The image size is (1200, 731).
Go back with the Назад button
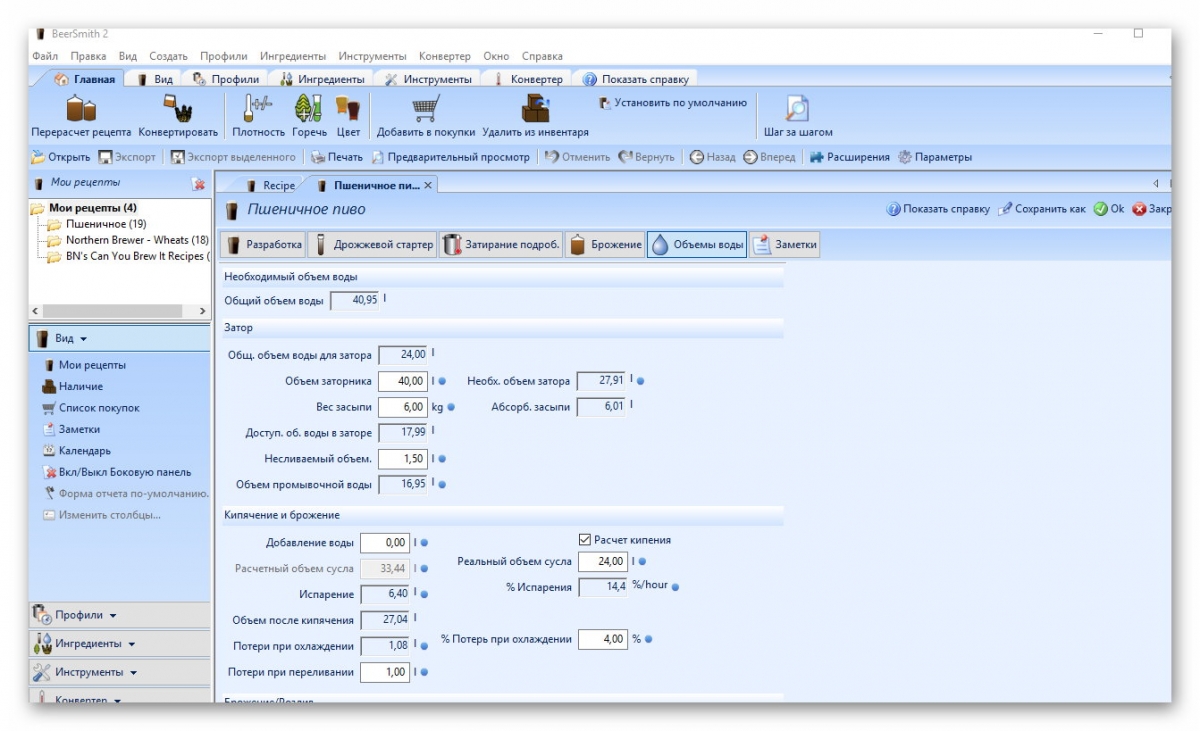713,157
